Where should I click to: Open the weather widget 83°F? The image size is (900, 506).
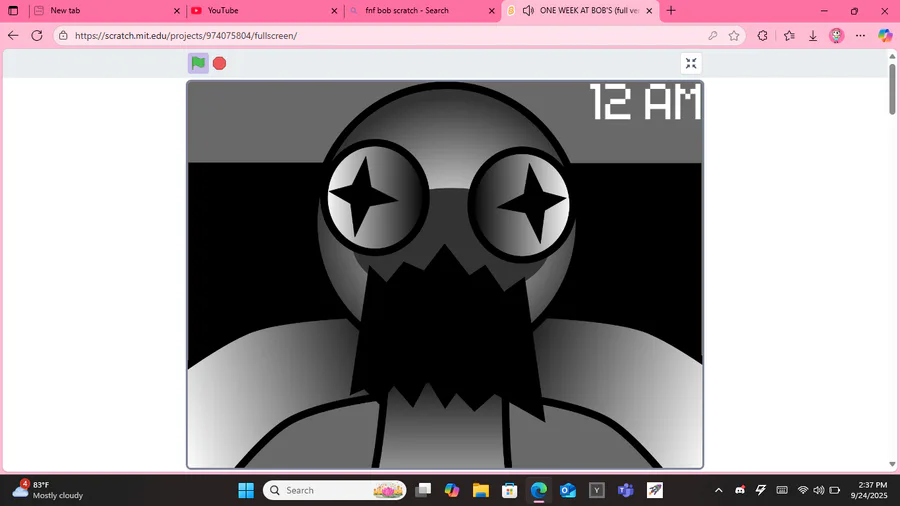pyautogui.click(x=48, y=490)
